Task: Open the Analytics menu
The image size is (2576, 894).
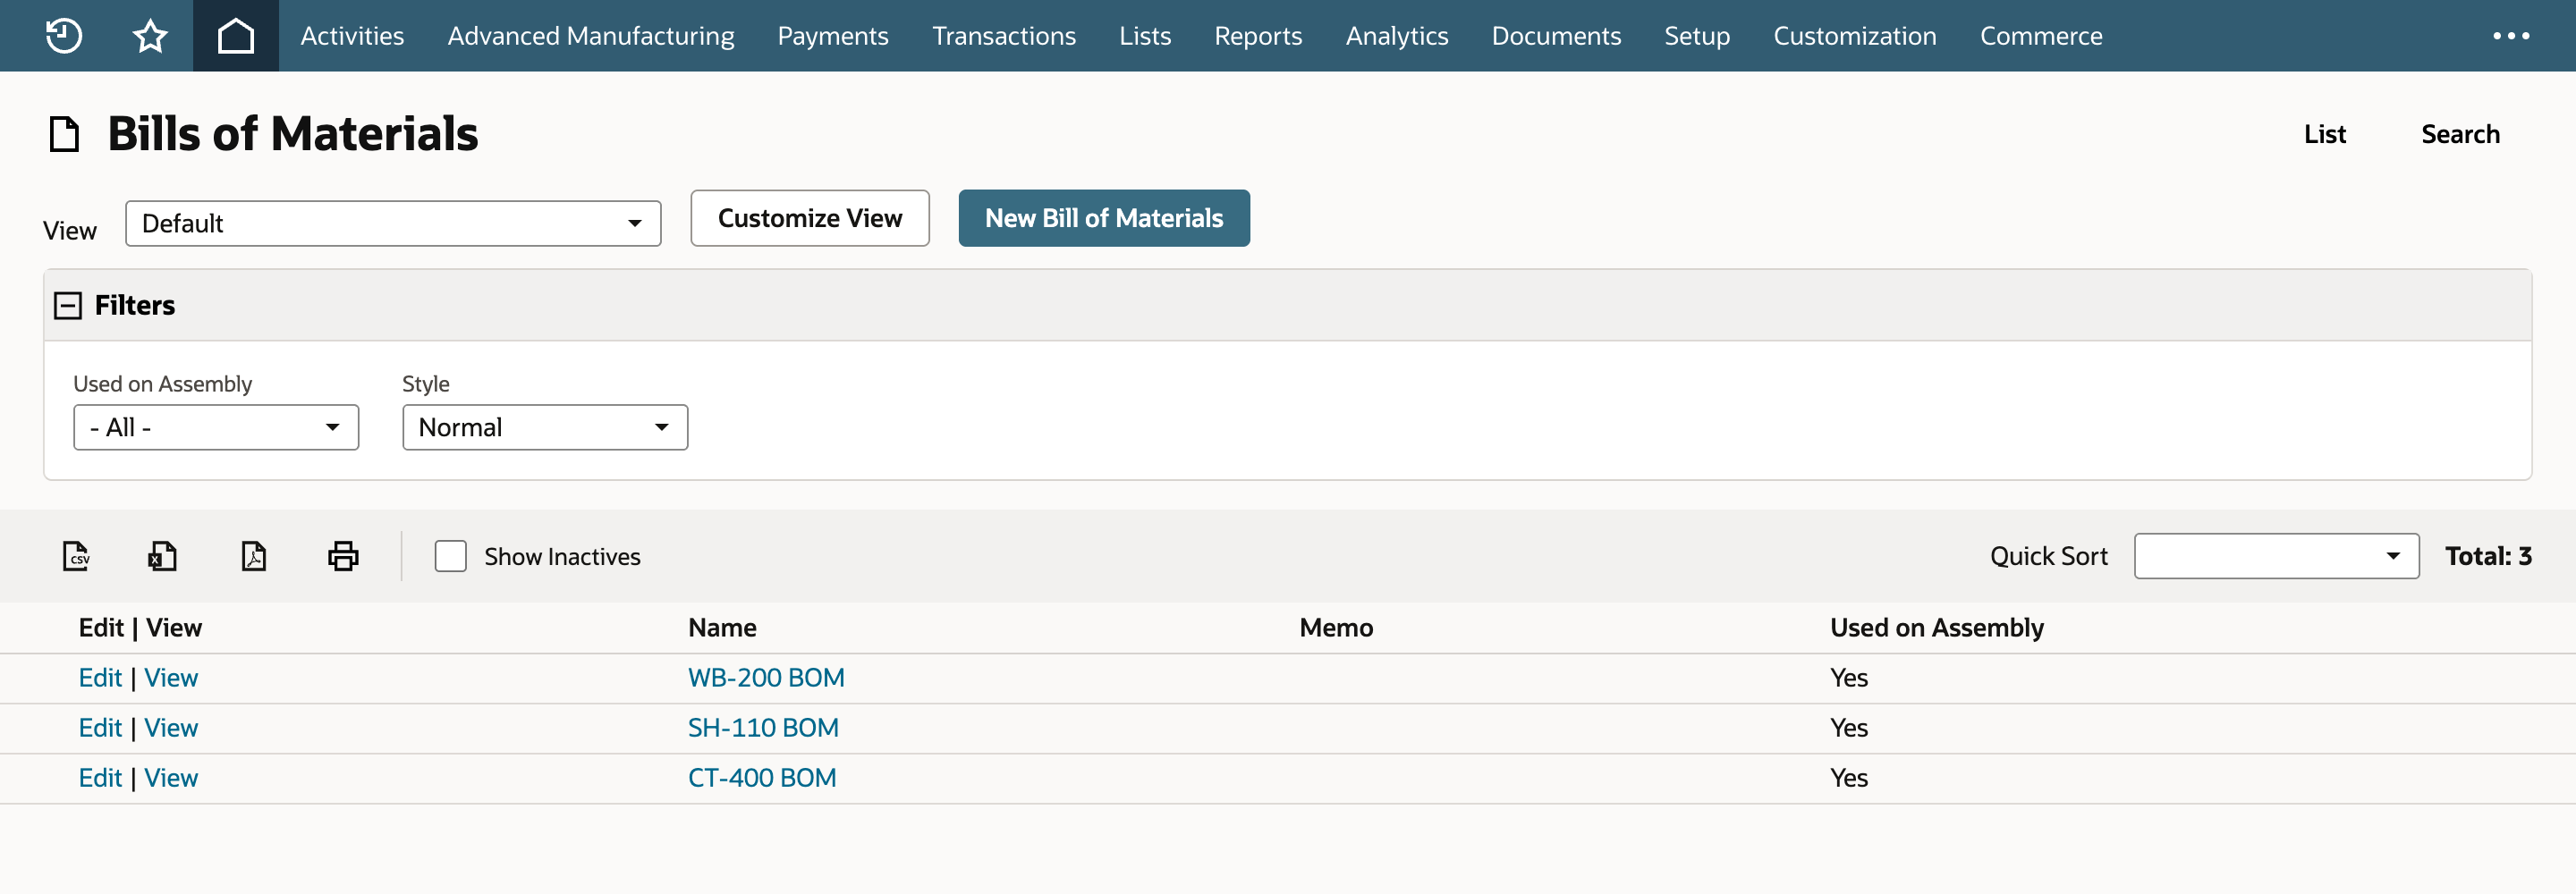Action: coord(1397,36)
